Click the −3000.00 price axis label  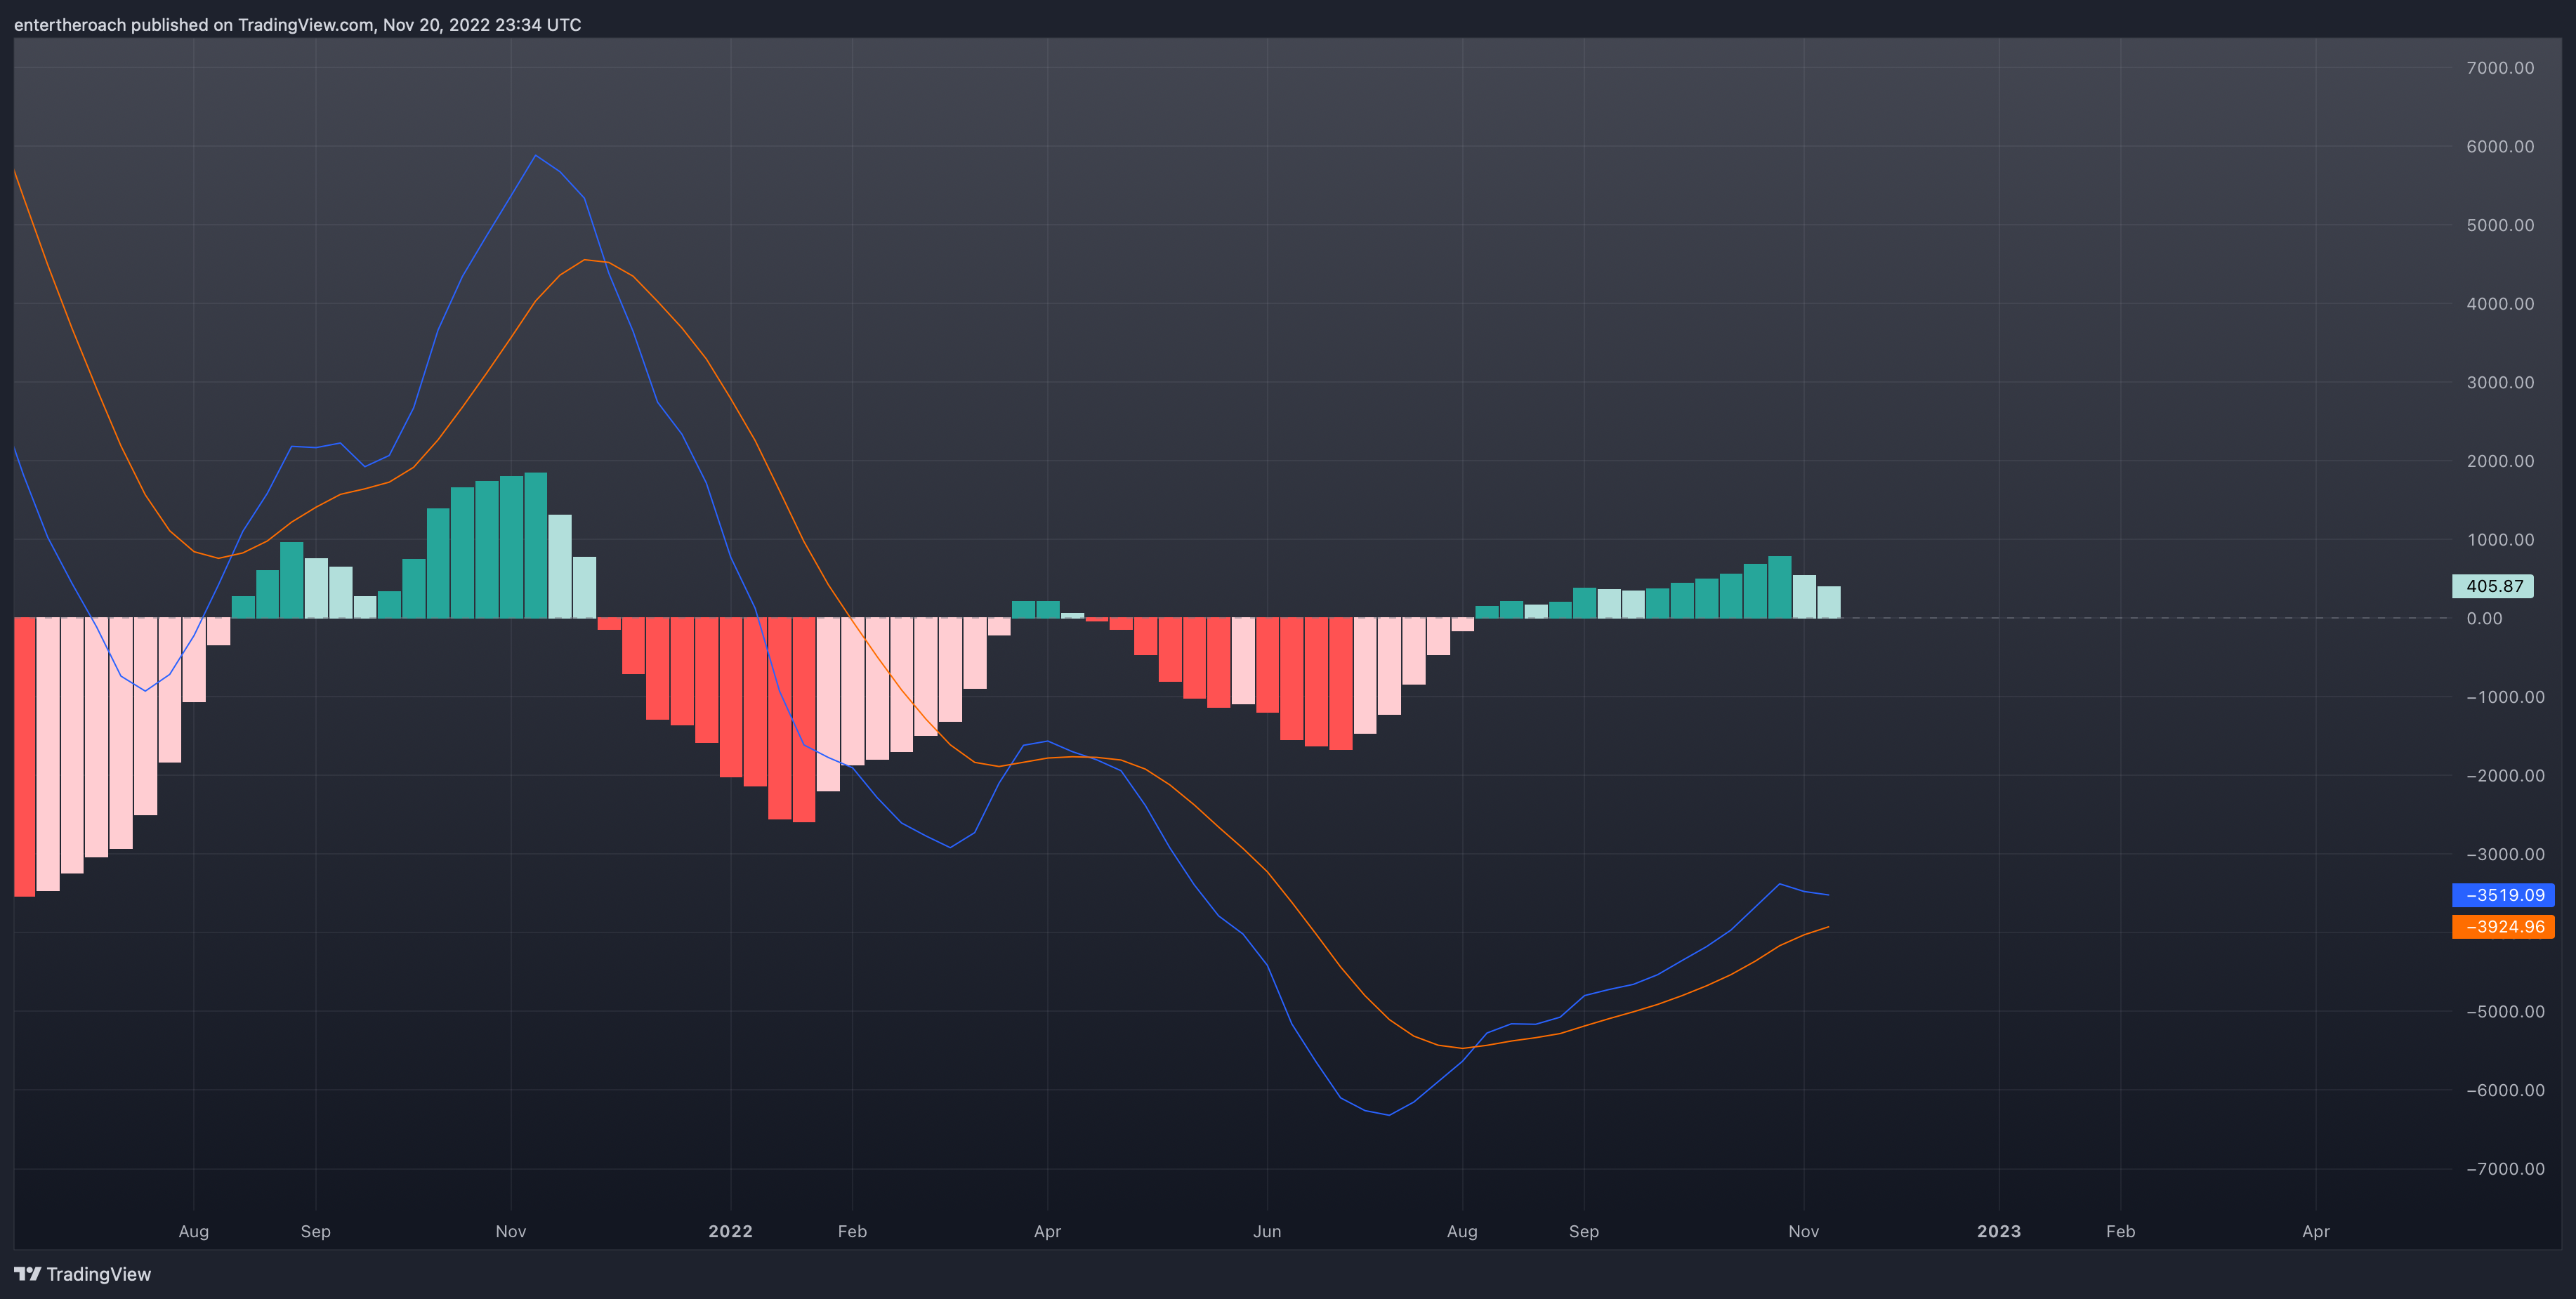pyautogui.click(x=2505, y=854)
